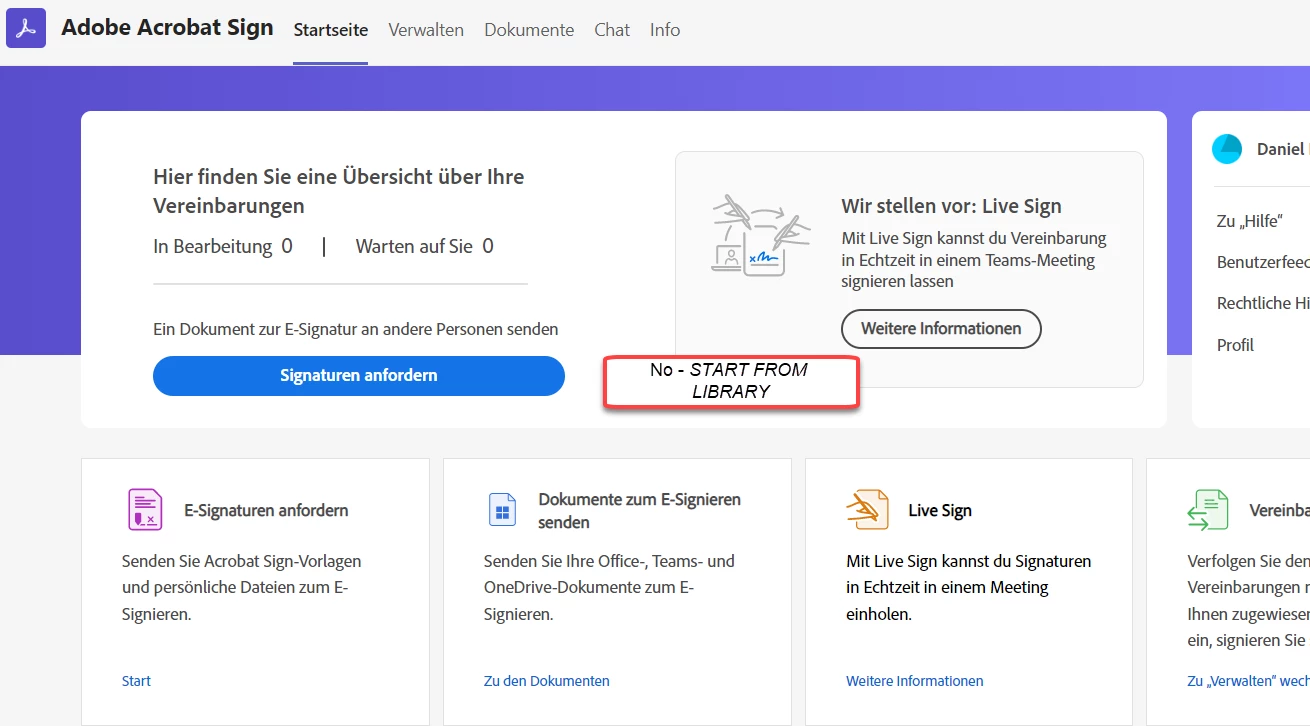1310x726 pixels.
Task: Click the E-Signaturen anfordern card title
Action: tap(266, 510)
